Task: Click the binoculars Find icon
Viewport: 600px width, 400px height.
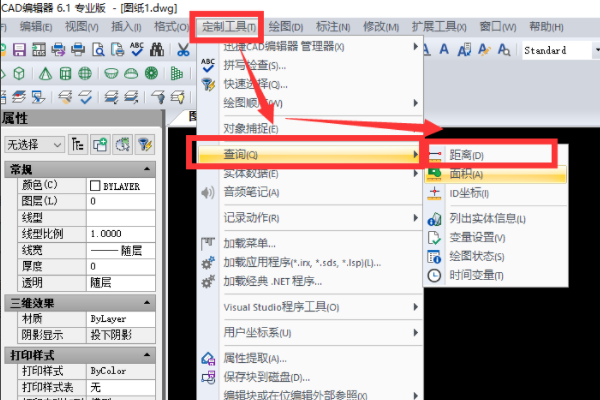Action: tap(157, 50)
